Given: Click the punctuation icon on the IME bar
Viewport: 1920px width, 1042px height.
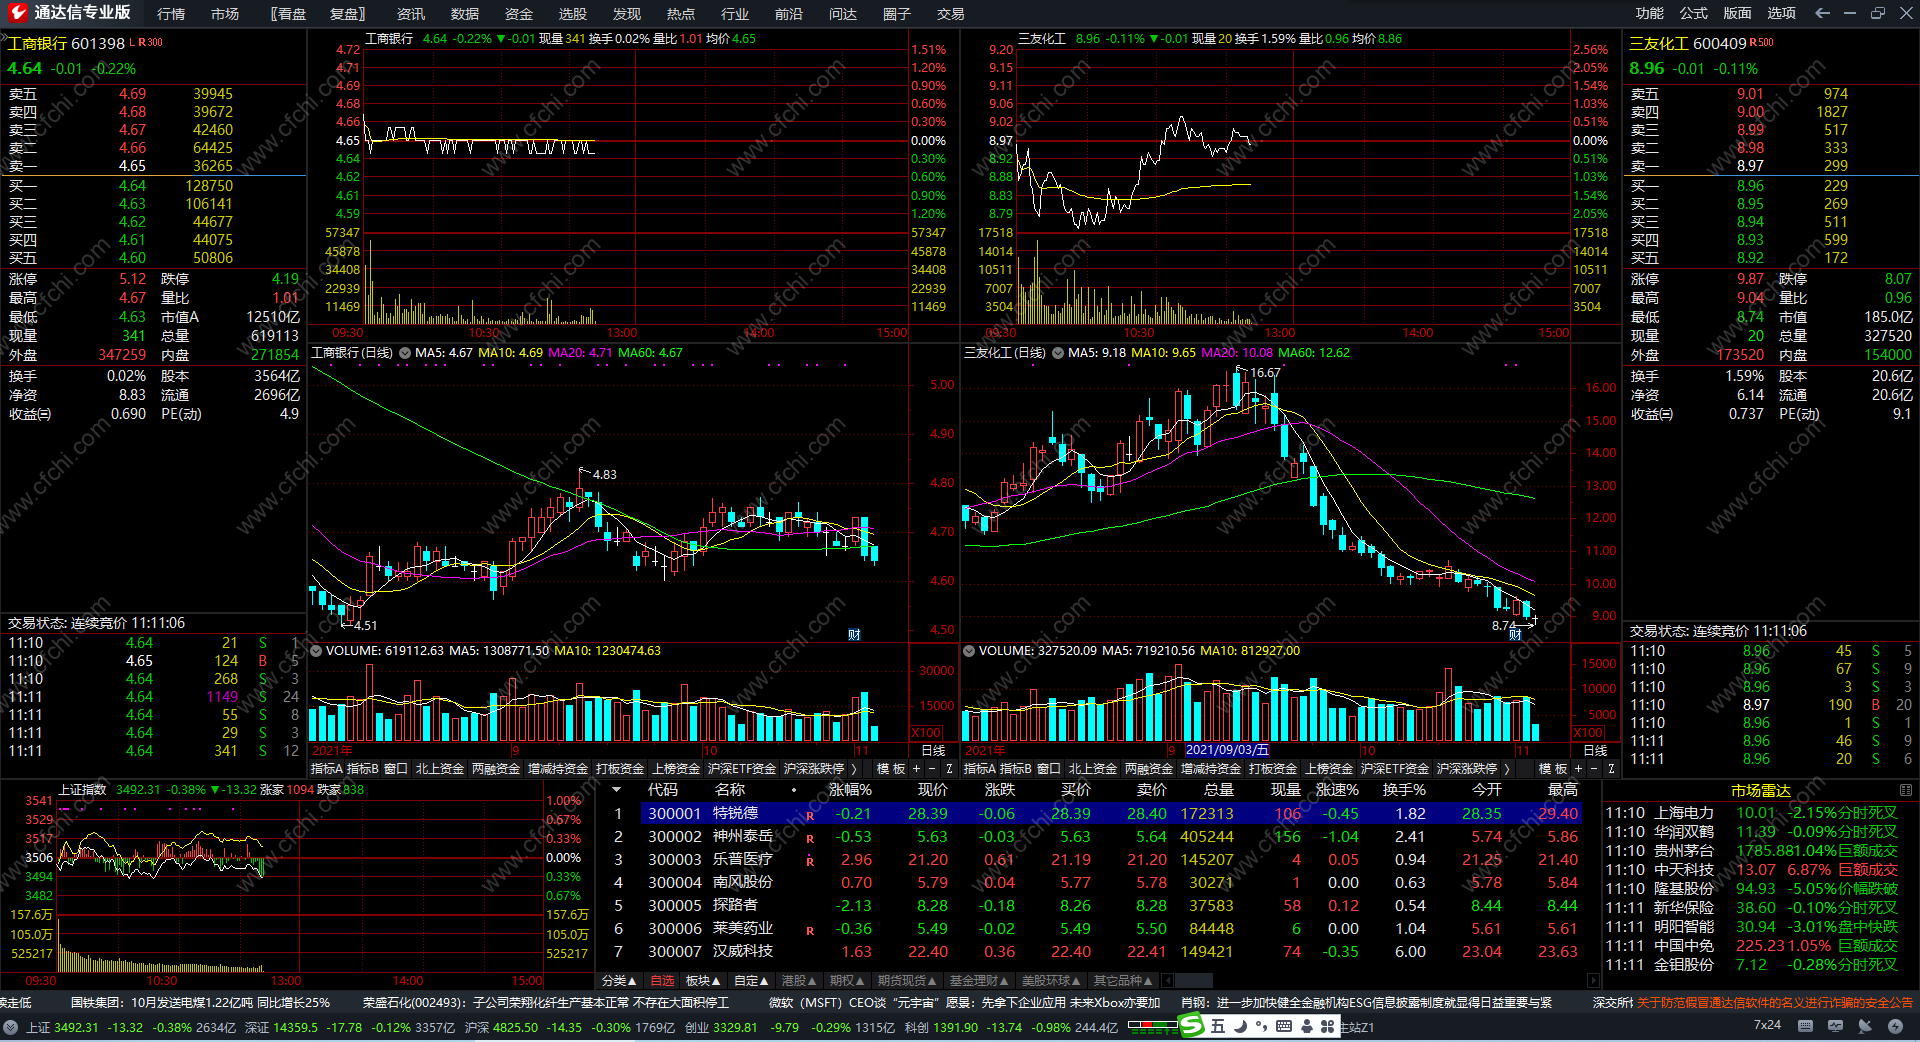Looking at the screenshot, I should pyautogui.click(x=1261, y=1026).
